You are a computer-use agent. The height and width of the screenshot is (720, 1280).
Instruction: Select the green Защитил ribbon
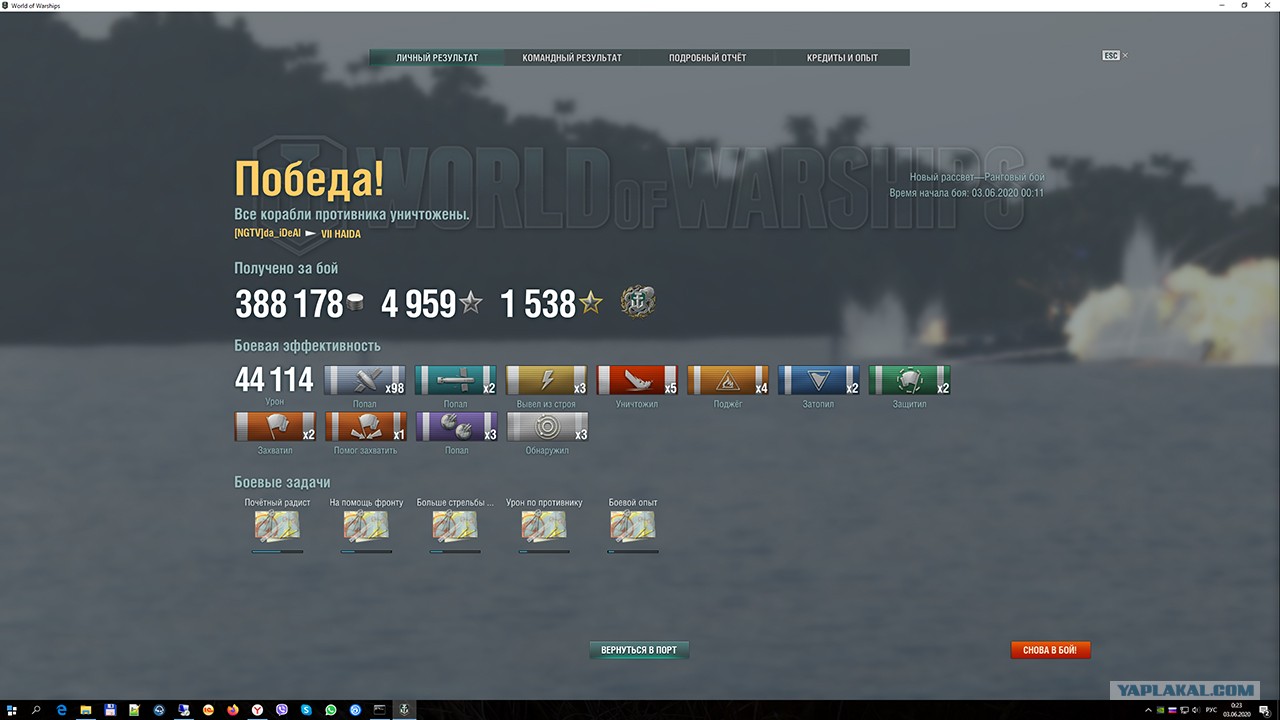pos(910,380)
